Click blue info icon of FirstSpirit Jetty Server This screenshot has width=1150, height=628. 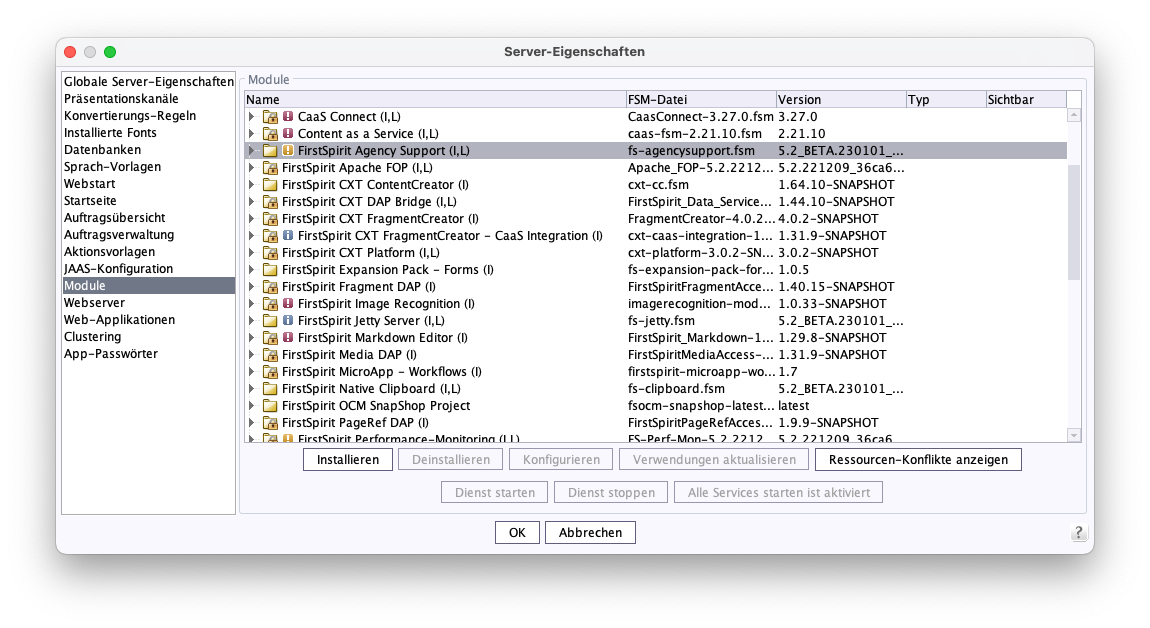coord(288,320)
